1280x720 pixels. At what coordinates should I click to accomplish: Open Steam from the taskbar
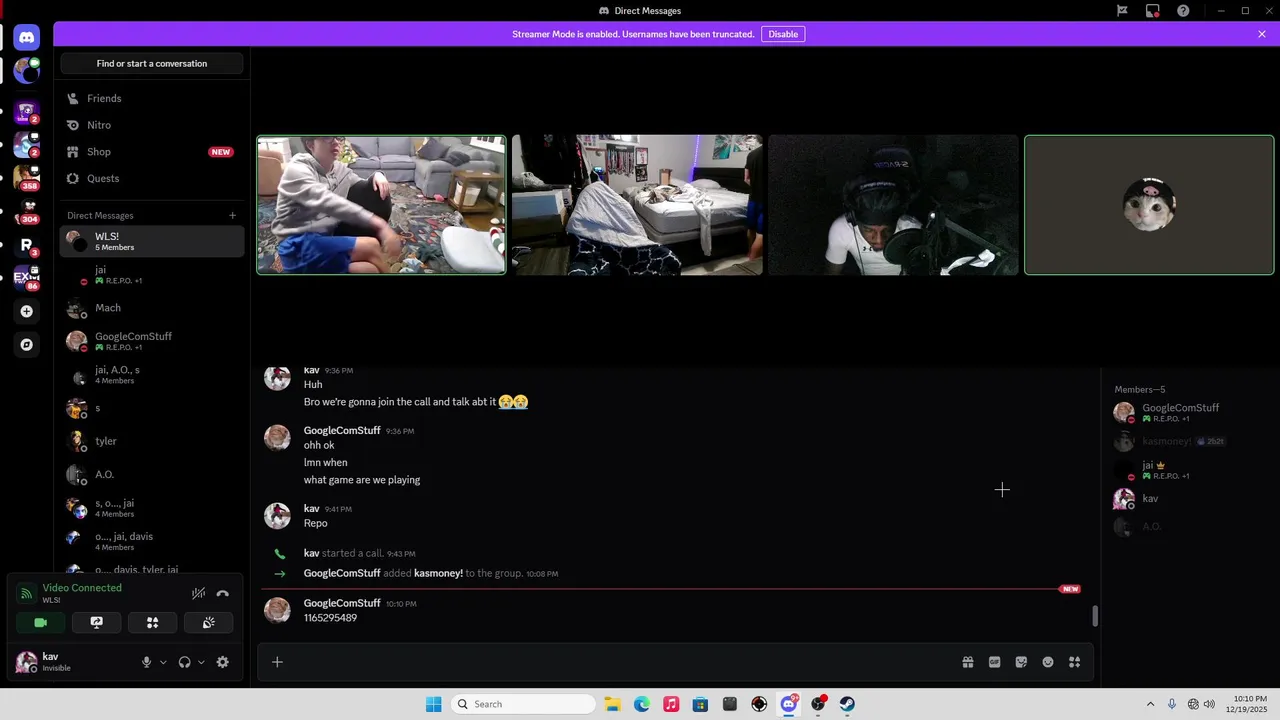(x=847, y=704)
